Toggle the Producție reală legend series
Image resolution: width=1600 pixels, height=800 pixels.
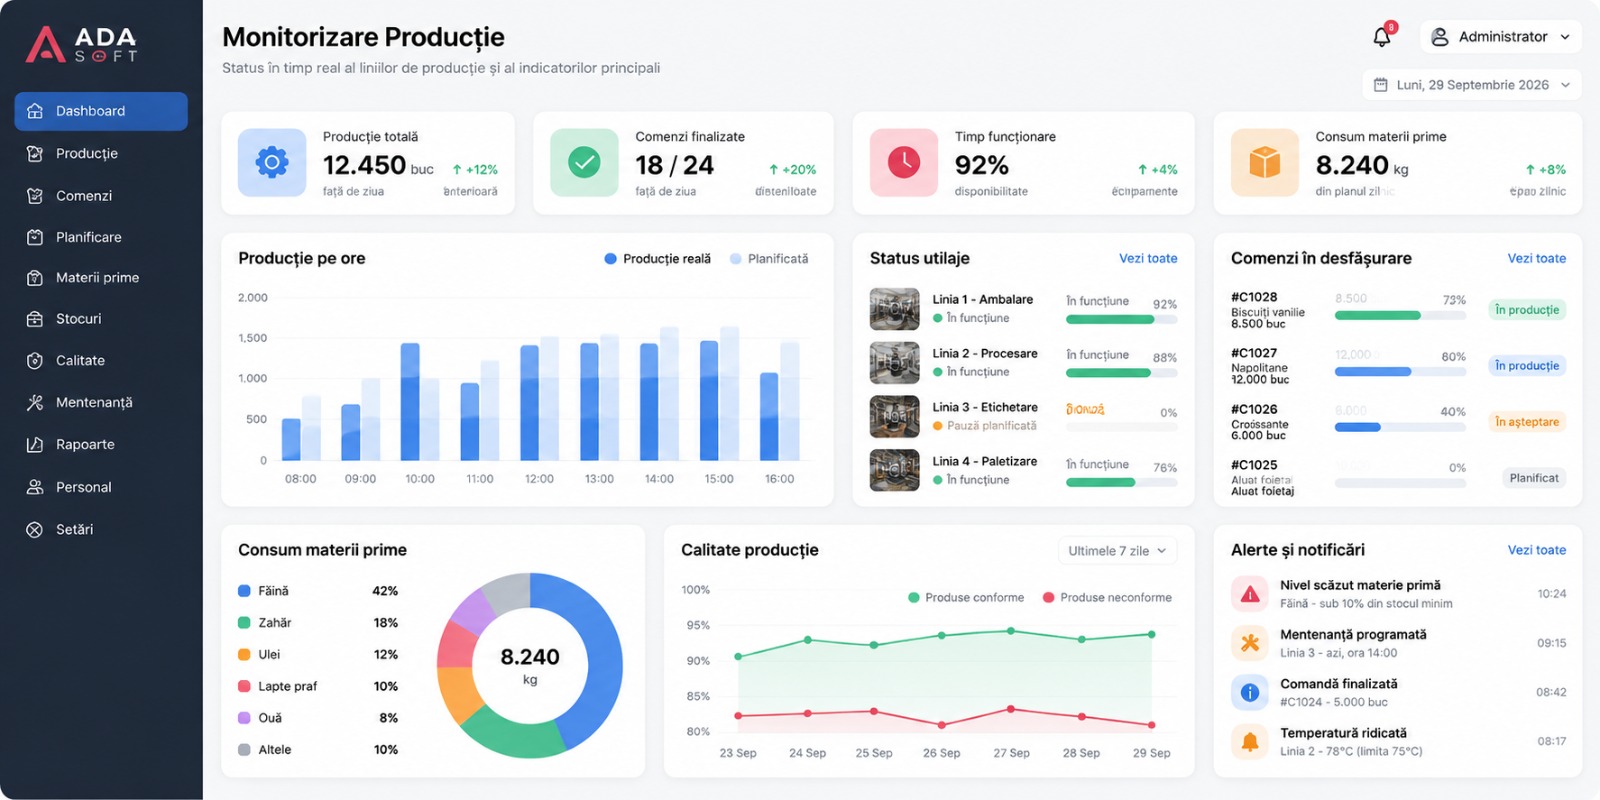pos(657,259)
